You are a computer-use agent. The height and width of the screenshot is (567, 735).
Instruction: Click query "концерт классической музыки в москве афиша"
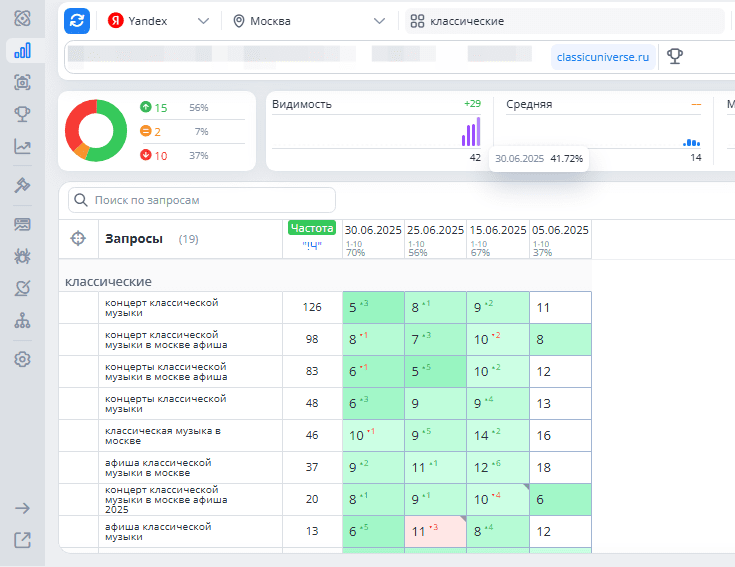click(x=166, y=340)
